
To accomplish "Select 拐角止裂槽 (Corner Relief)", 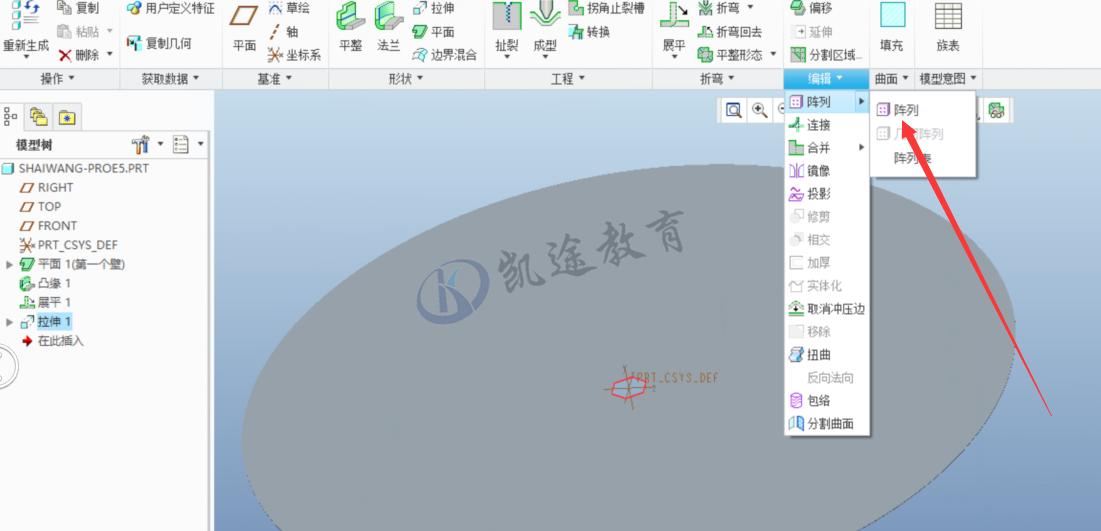I will click(606, 8).
